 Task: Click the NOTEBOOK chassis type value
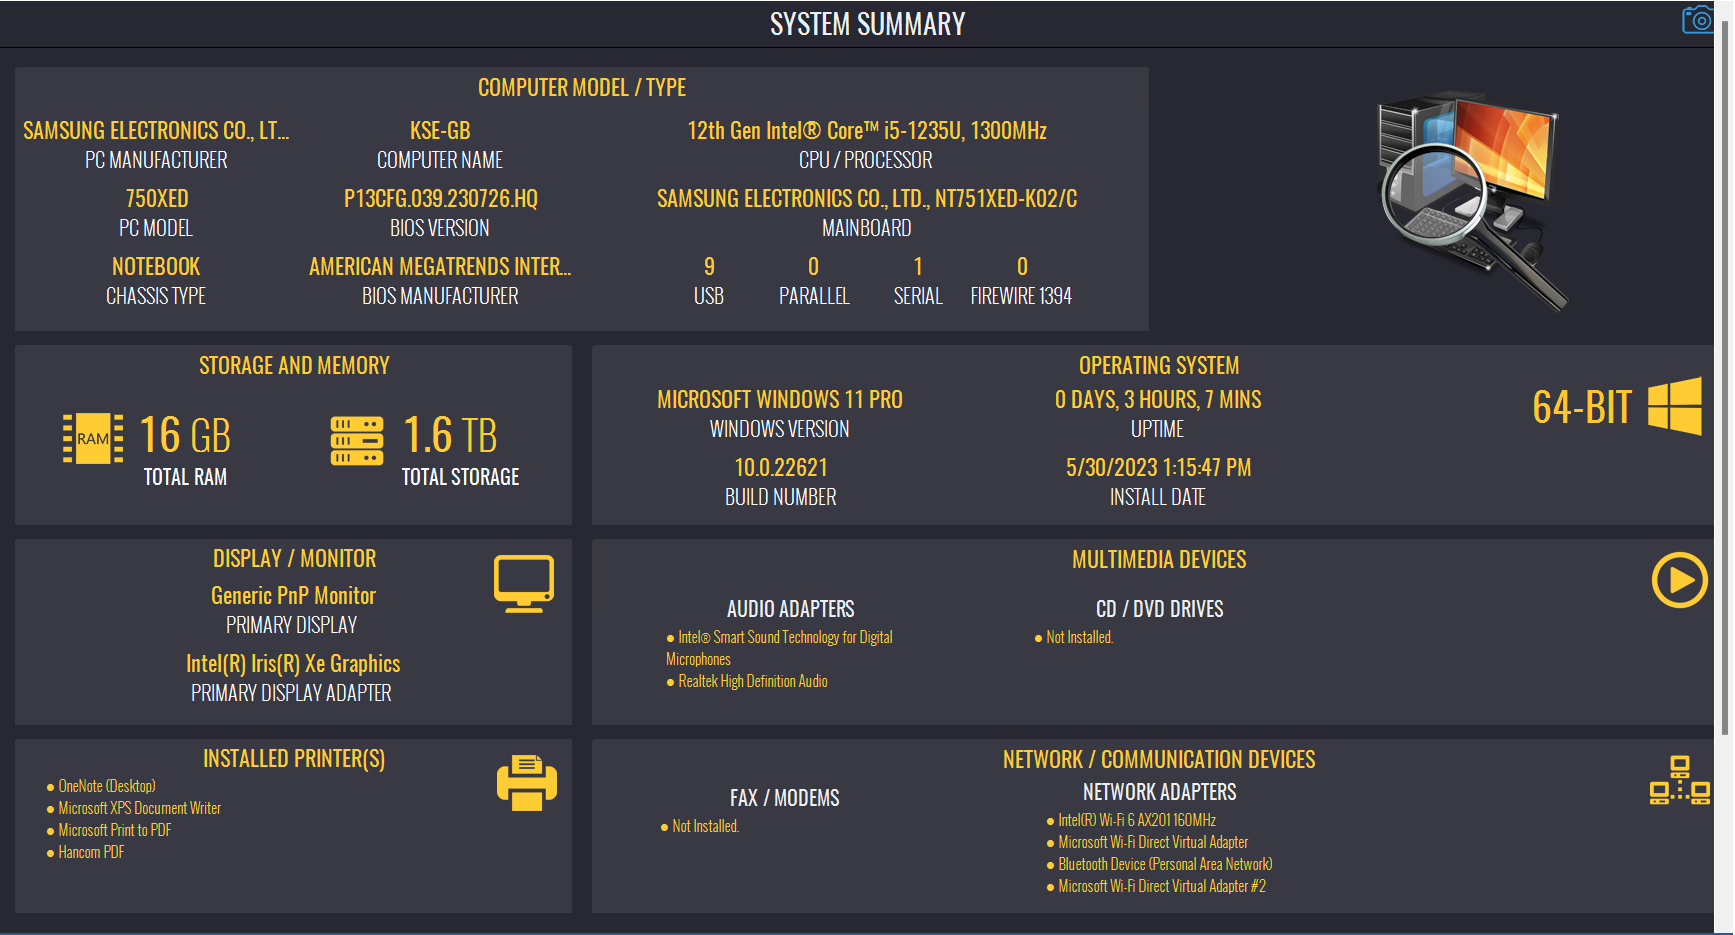click(156, 267)
